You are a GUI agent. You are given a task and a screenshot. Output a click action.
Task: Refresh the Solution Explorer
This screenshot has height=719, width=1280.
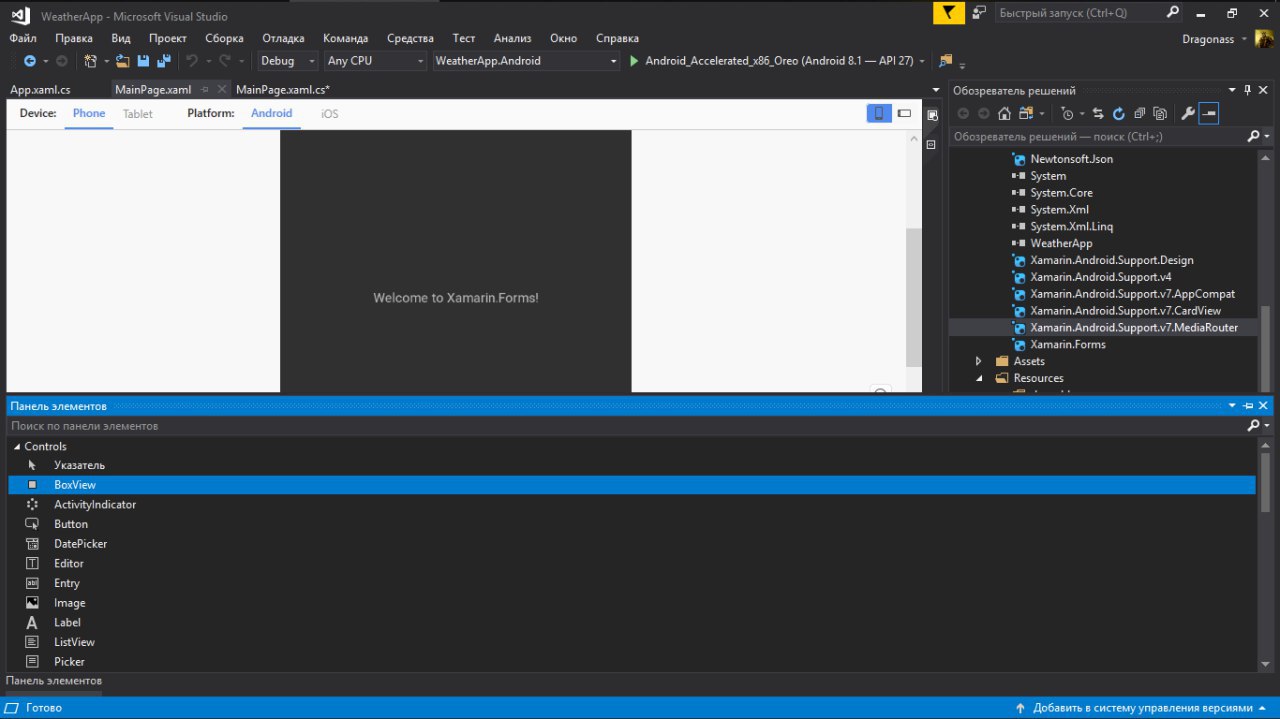[1119, 114]
